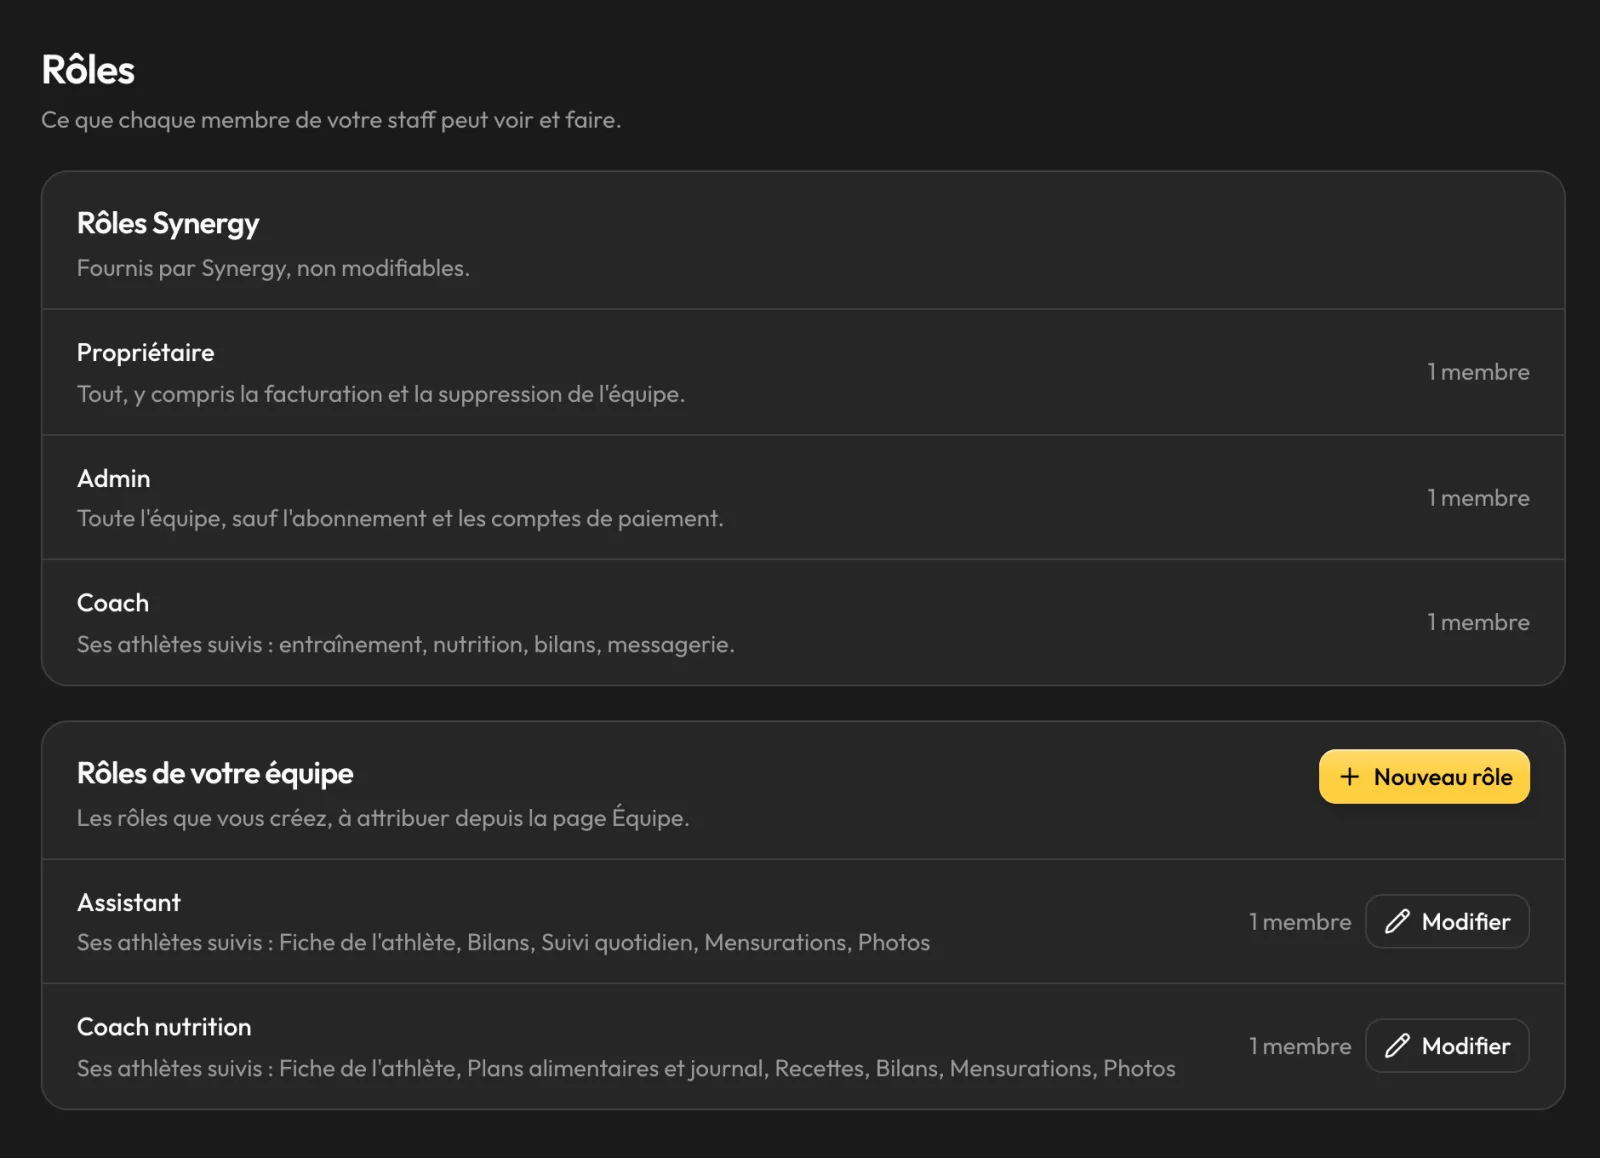
Task: Click the Coach description mentioning messagerie
Action: pyautogui.click(x=406, y=645)
